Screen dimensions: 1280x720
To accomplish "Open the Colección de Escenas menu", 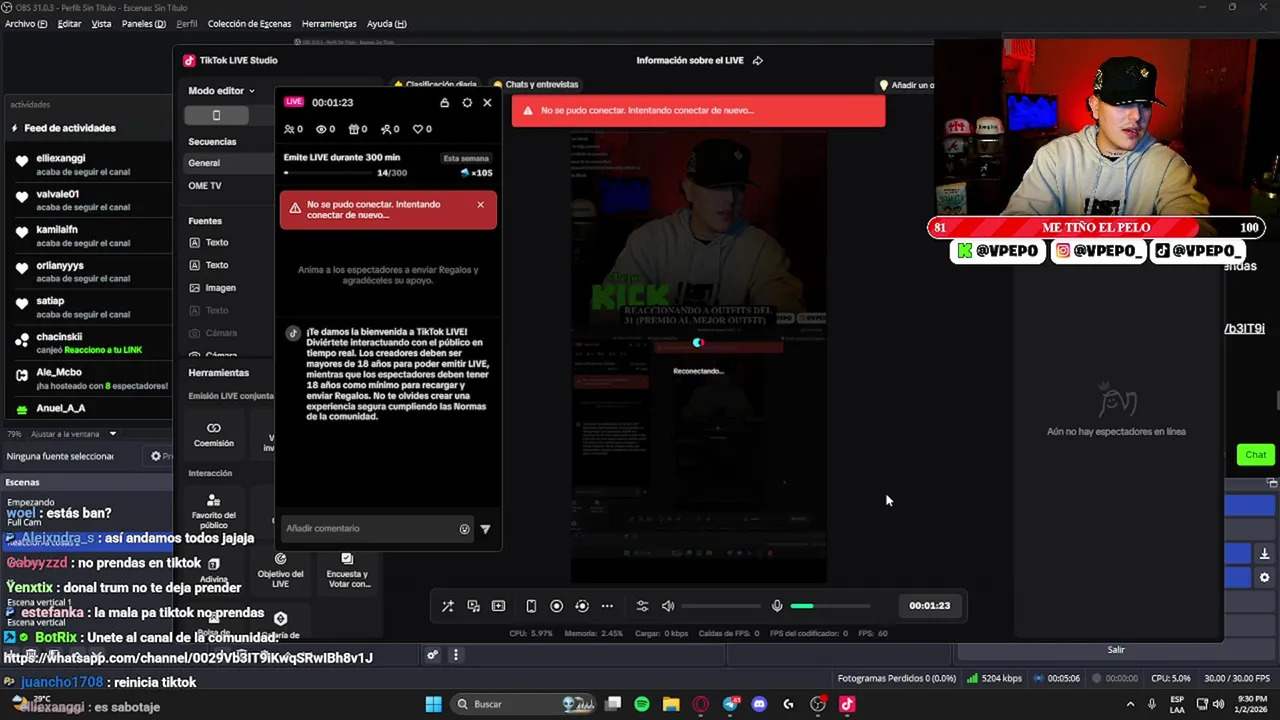I will tap(249, 24).
